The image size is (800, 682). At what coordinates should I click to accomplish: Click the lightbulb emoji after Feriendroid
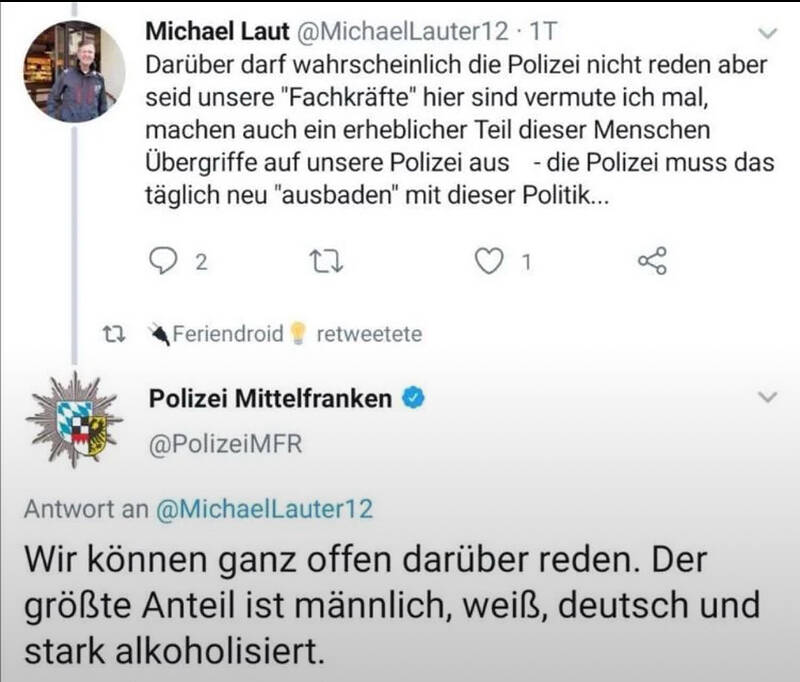tap(297, 333)
